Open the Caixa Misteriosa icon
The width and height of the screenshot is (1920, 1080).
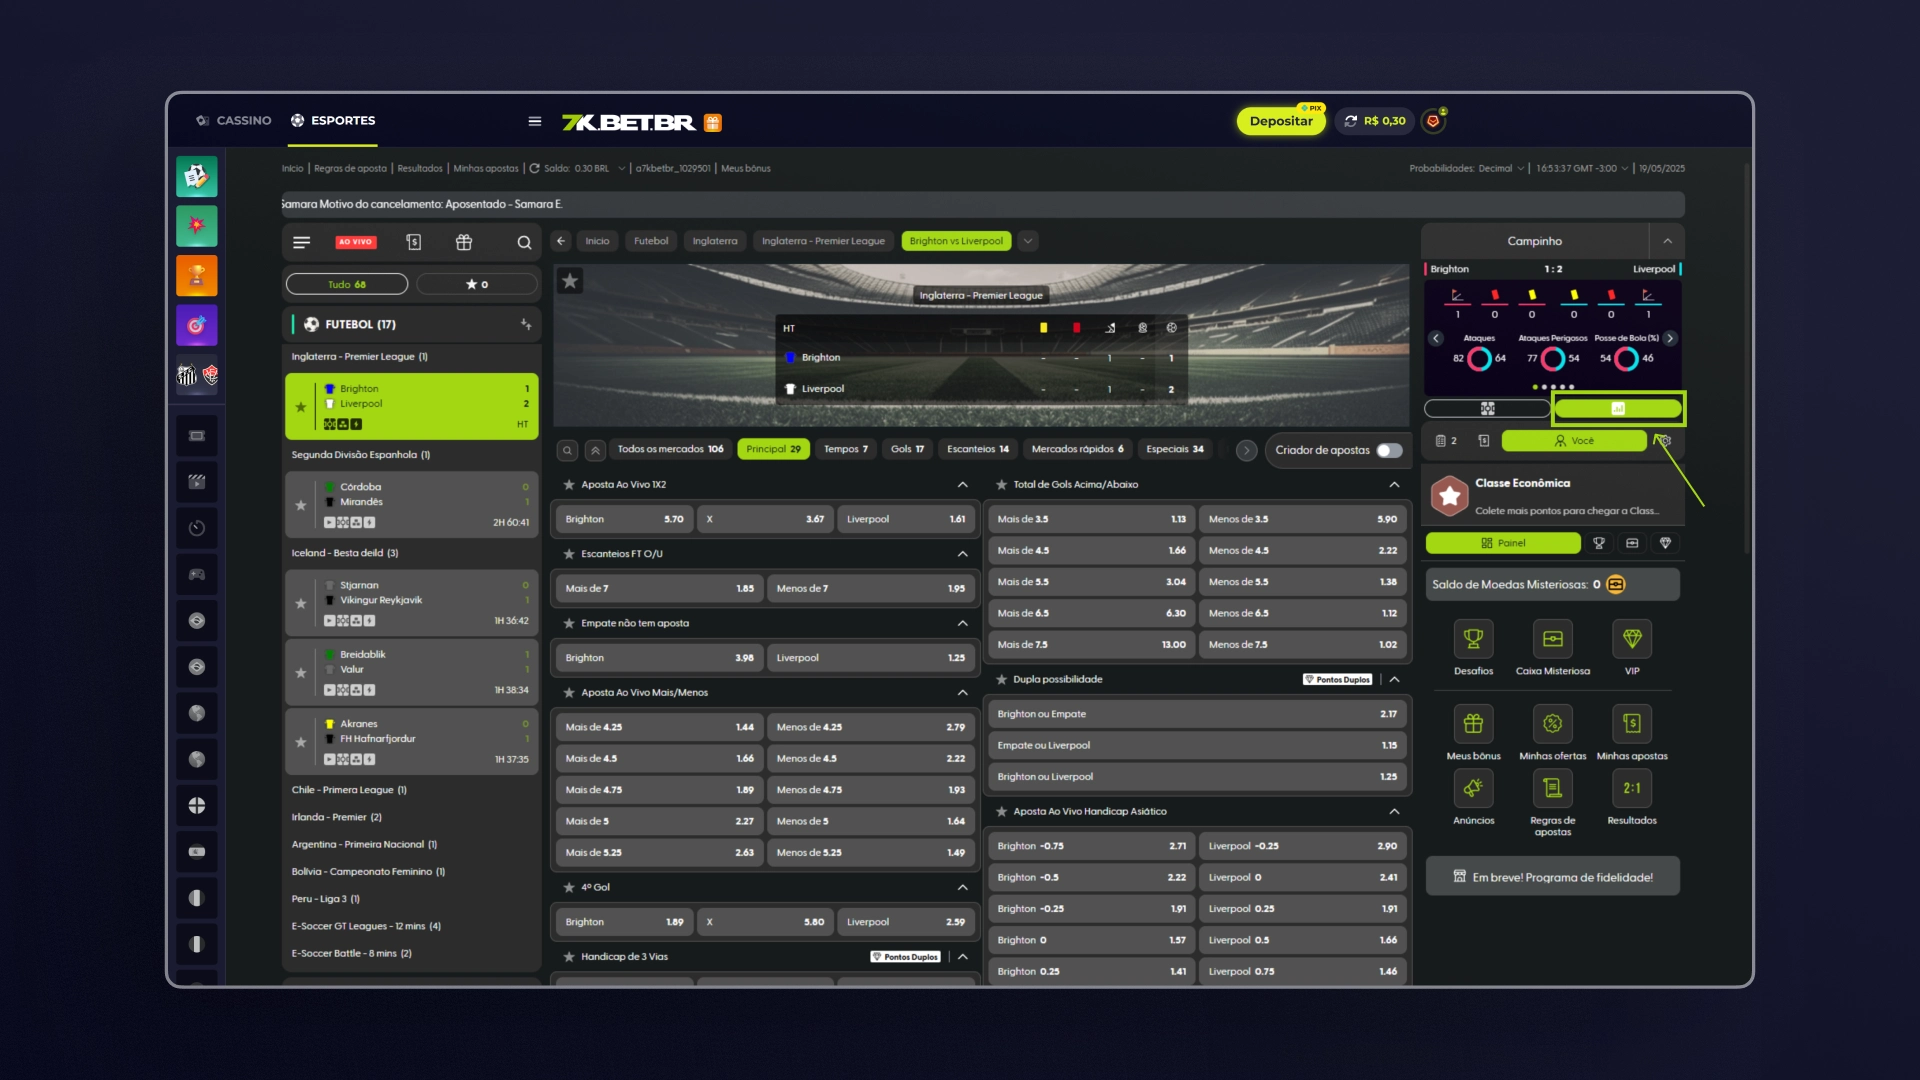1552,639
